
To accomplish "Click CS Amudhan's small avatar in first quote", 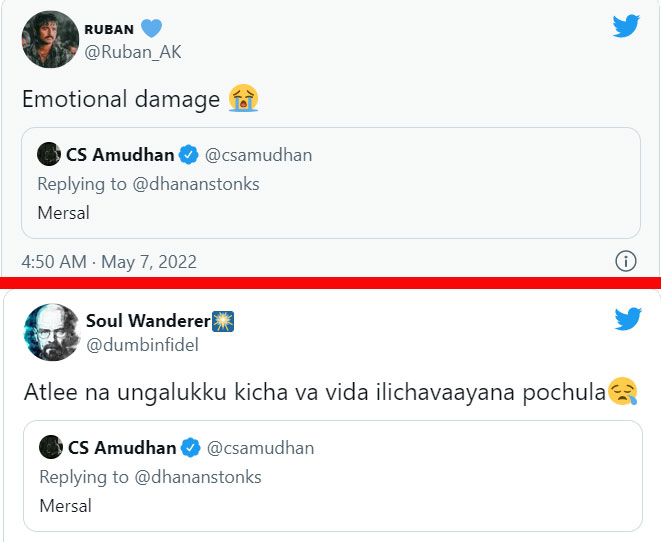I will 49,155.
